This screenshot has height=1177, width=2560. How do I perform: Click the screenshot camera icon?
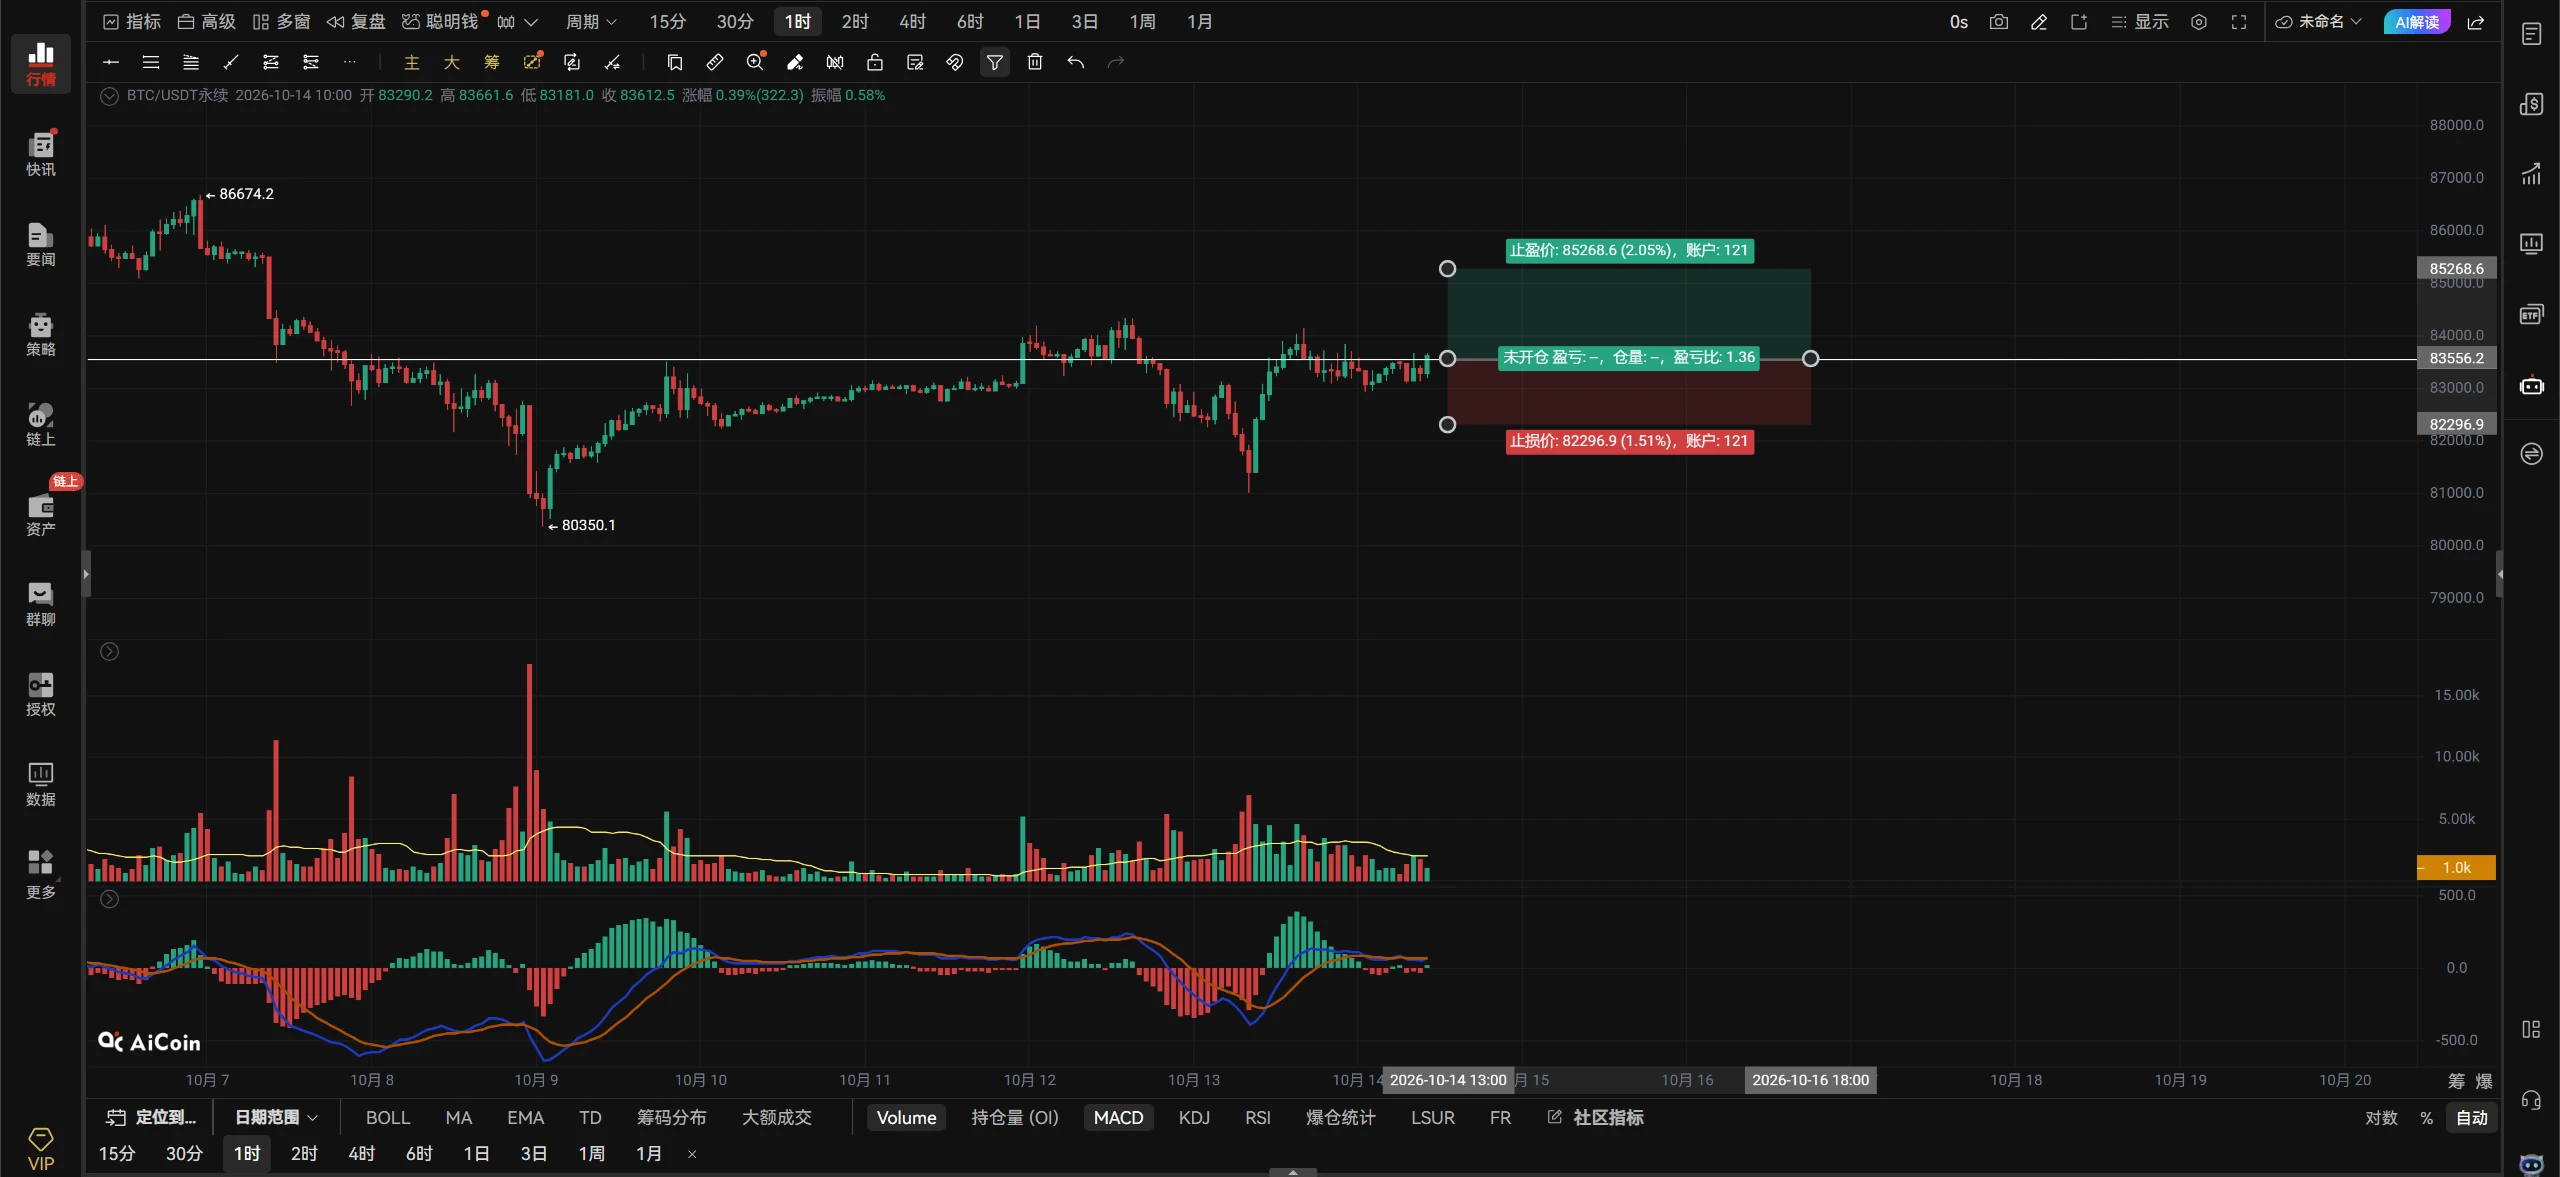point(1998,22)
